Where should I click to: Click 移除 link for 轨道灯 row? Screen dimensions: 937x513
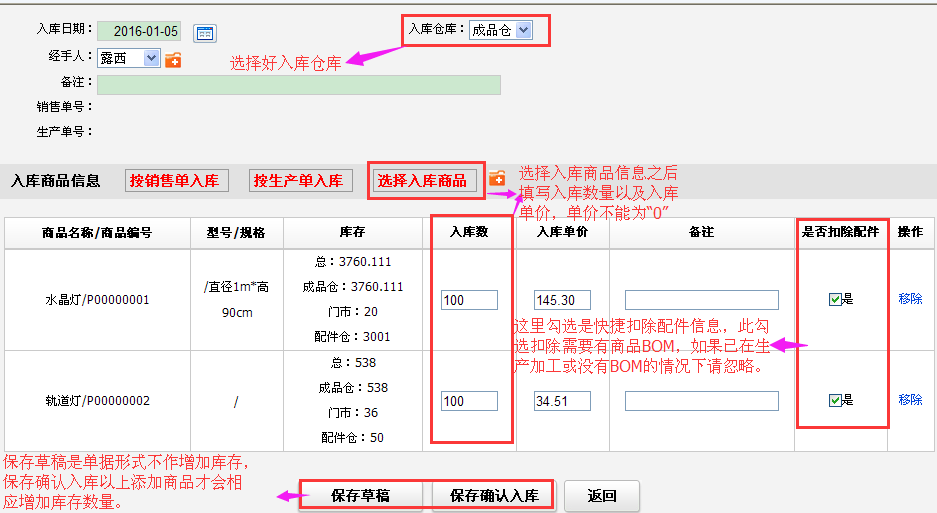point(910,400)
